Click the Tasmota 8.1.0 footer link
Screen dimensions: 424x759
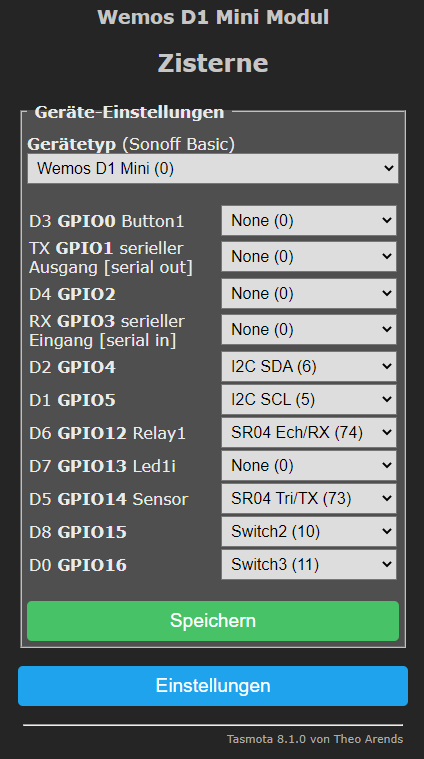click(315, 739)
